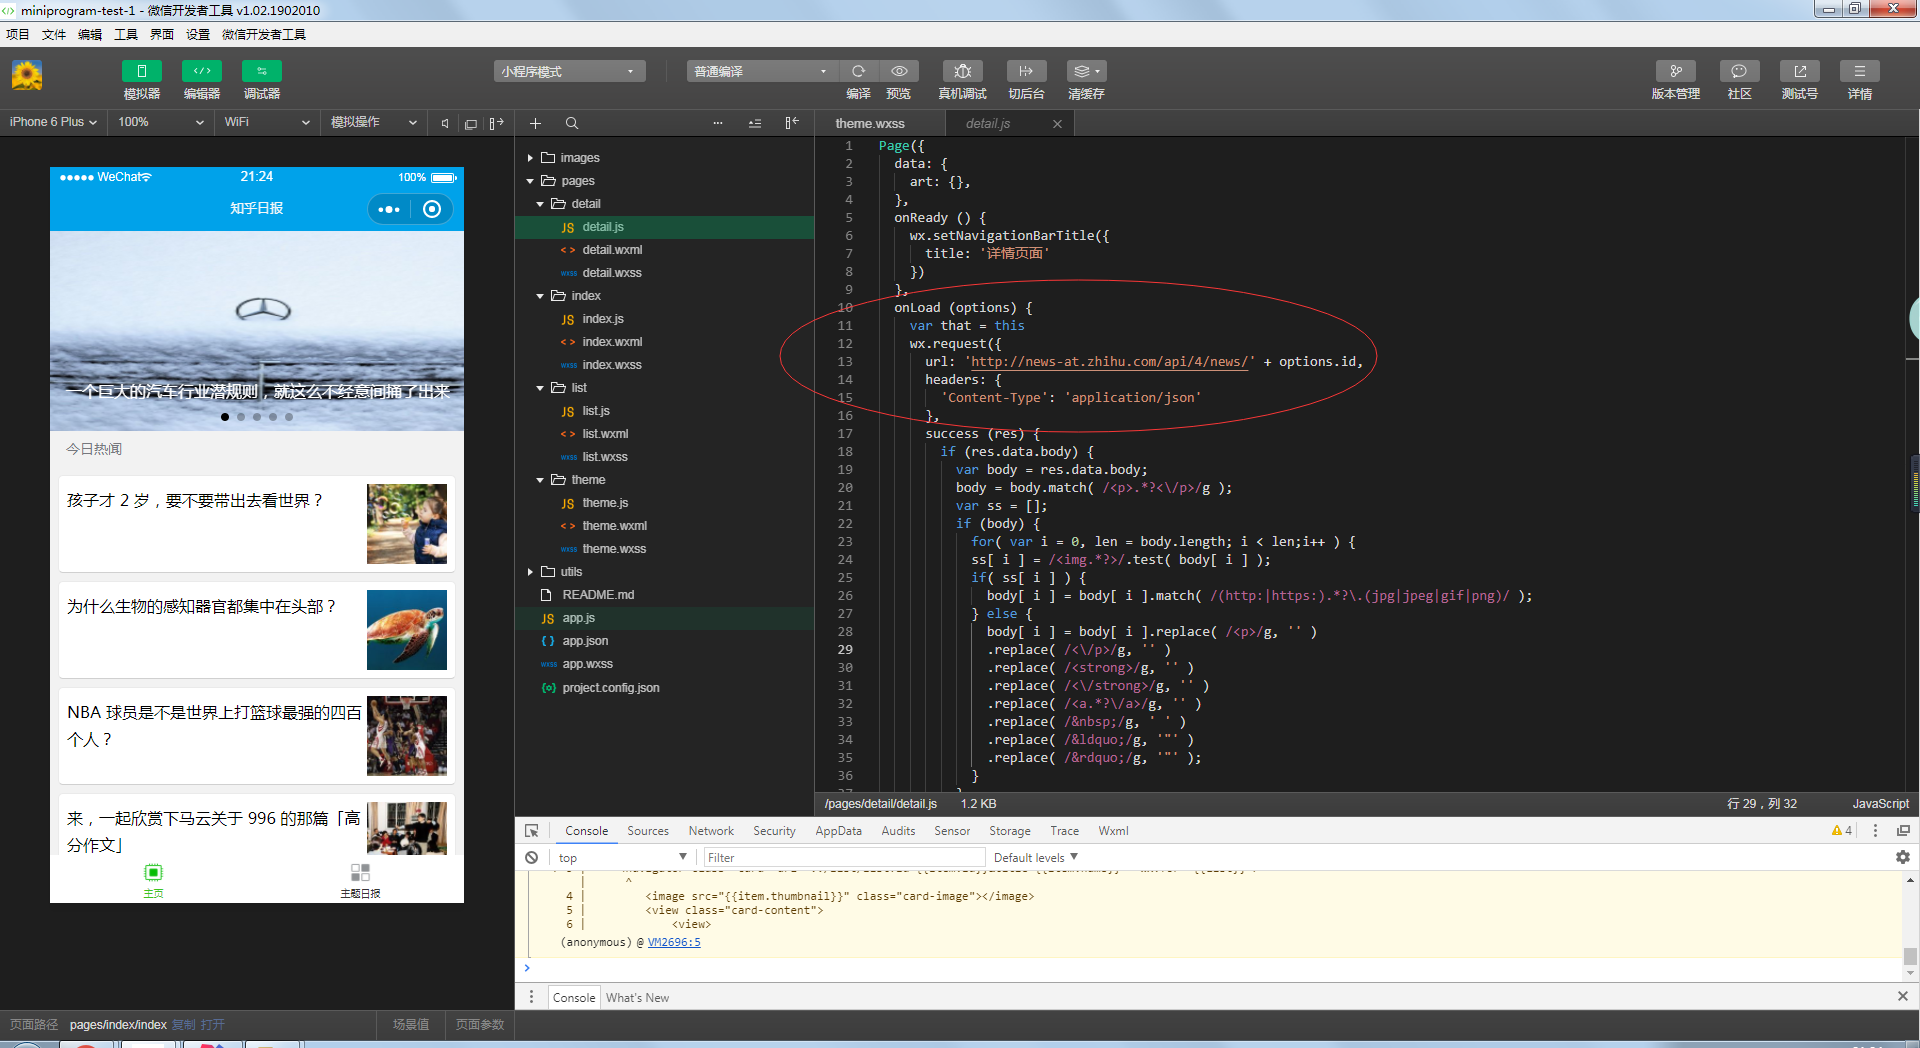
Task: Open the app.json file
Action: tap(585, 641)
